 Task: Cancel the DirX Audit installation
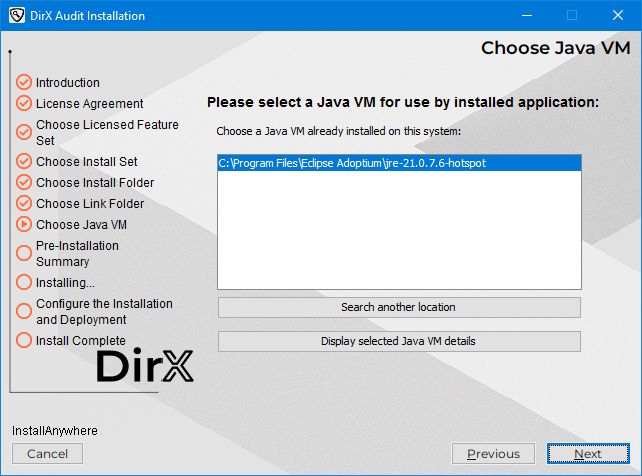[47, 454]
